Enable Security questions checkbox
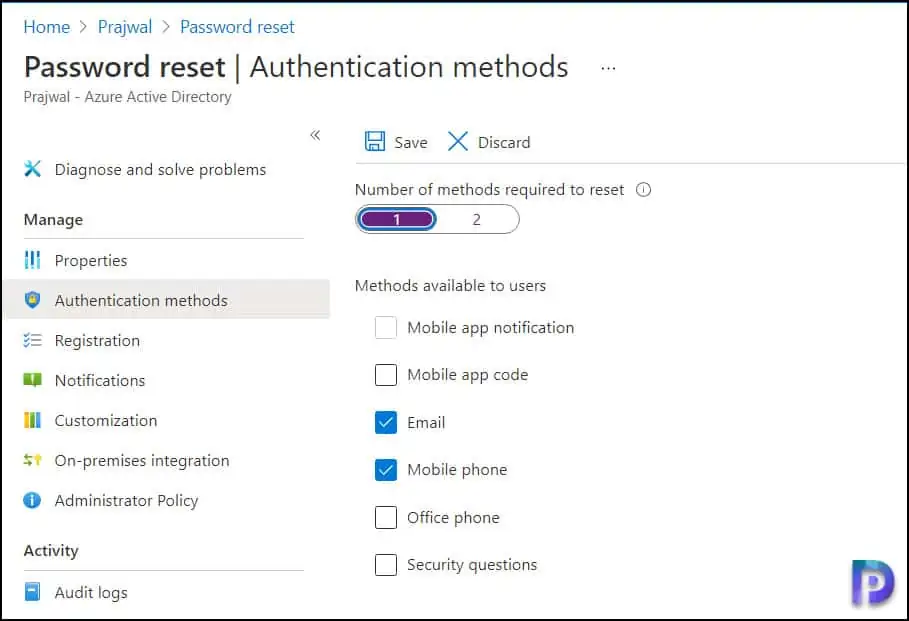909x621 pixels. 386,565
